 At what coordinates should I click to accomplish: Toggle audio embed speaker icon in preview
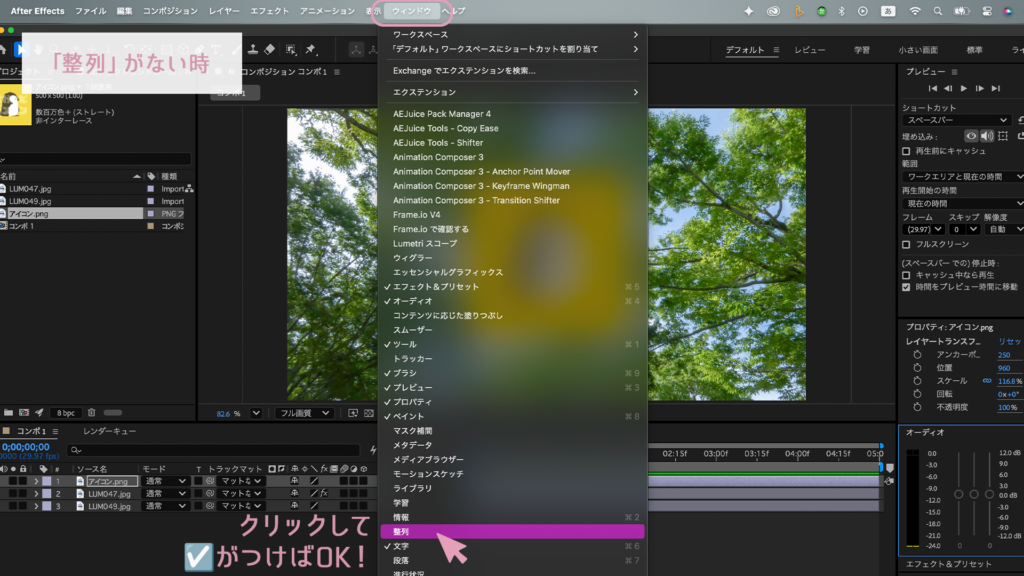point(987,136)
